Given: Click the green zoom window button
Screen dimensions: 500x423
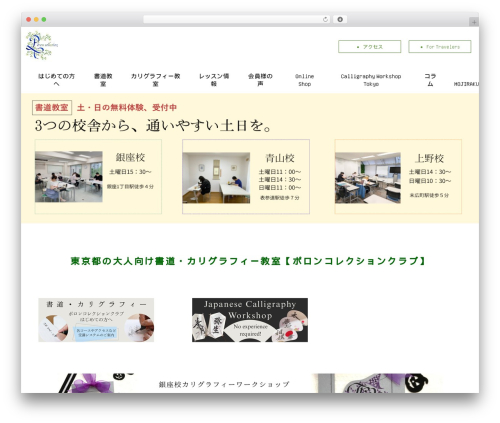Looking at the screenshot, I should coord(44,20).
